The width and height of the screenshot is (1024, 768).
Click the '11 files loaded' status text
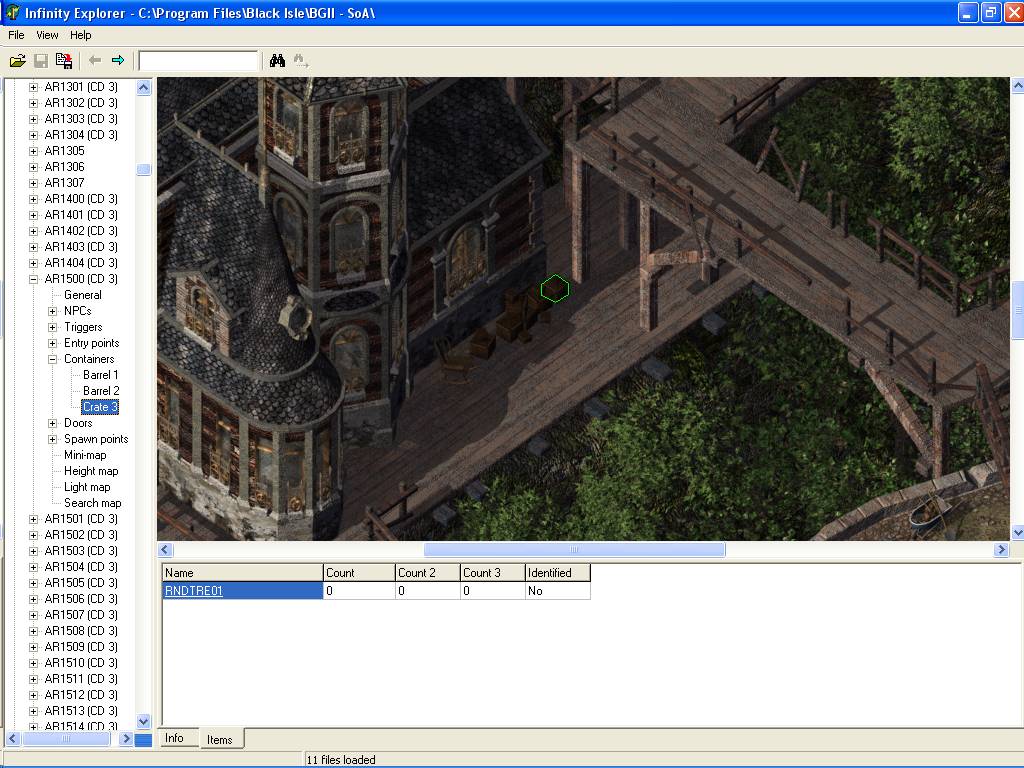pyautogui.click(x=341, y=760)
